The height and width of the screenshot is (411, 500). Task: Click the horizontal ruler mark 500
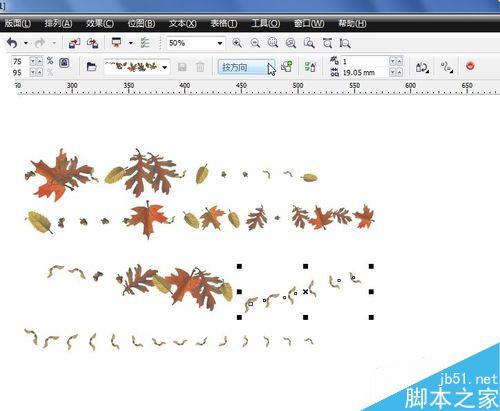click(x=298, y=86)
